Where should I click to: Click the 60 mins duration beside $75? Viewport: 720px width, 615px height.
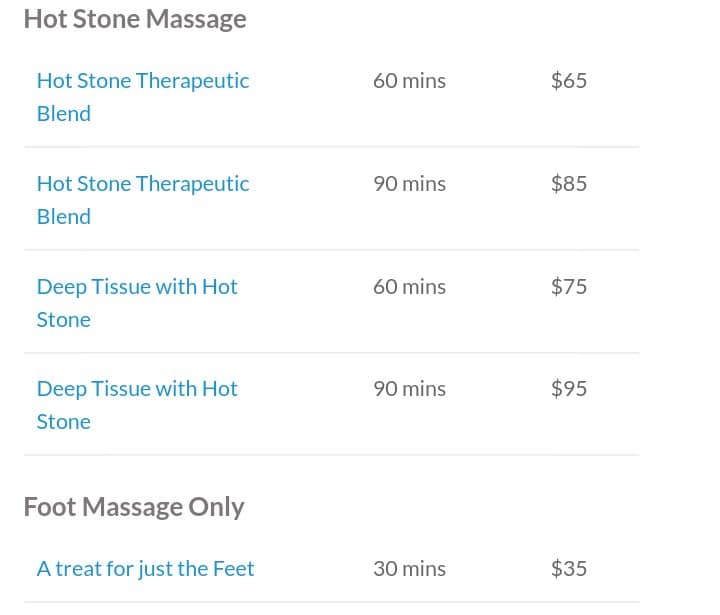click(x=409, y=287)
